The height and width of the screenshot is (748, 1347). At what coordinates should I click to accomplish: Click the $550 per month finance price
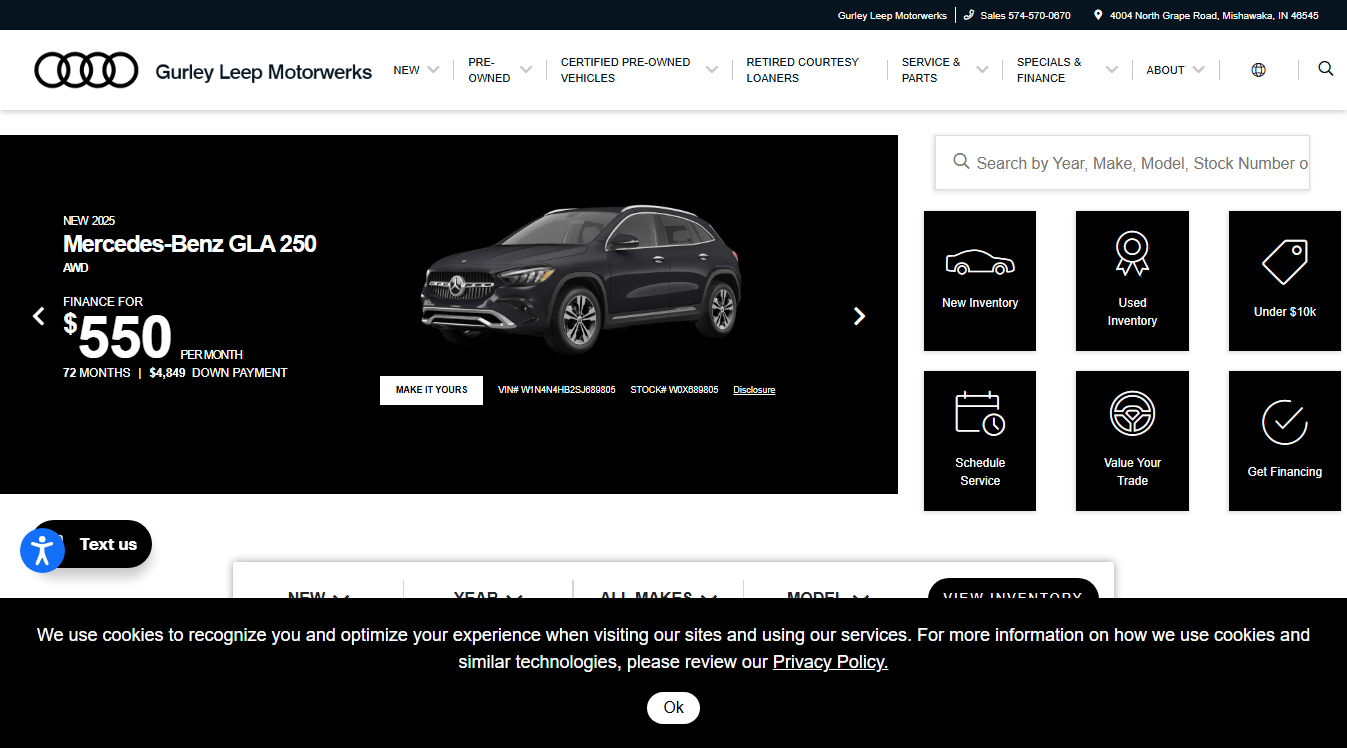tap(153, 337)
